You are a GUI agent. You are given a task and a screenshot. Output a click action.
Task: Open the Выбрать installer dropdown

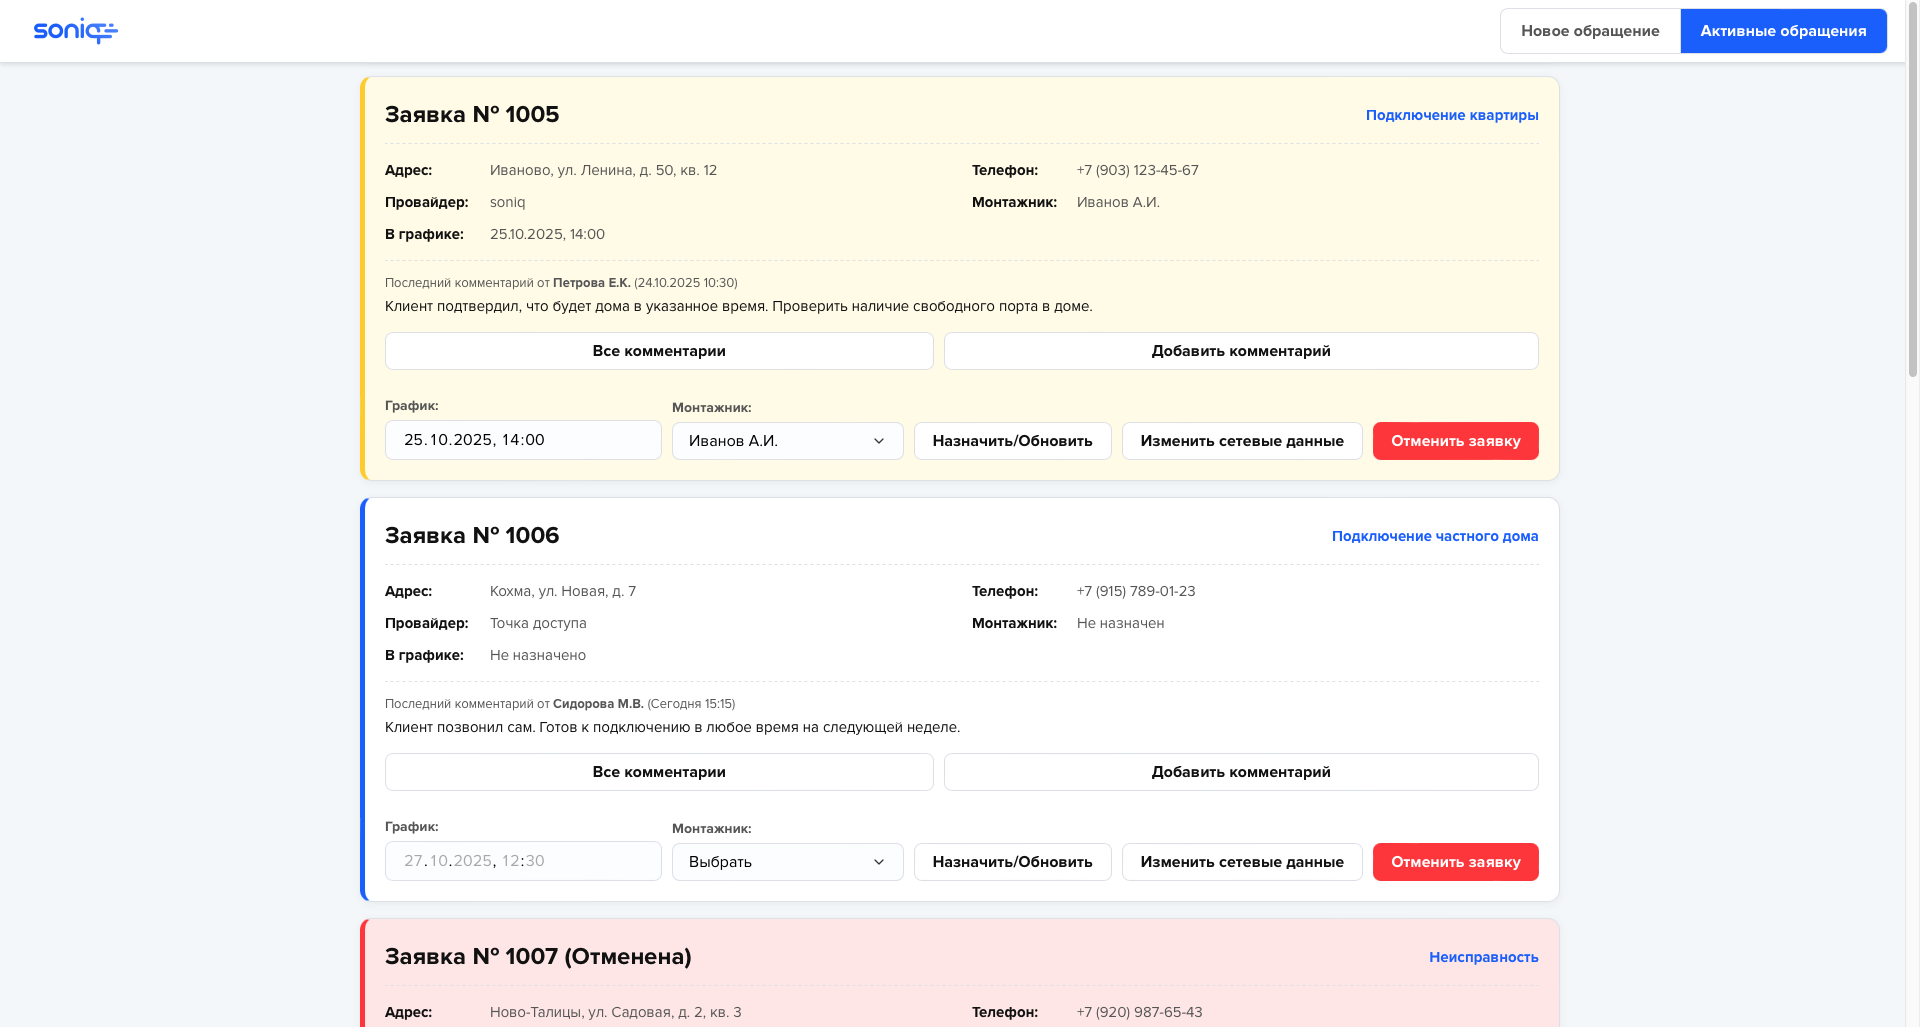coord(787,862)
